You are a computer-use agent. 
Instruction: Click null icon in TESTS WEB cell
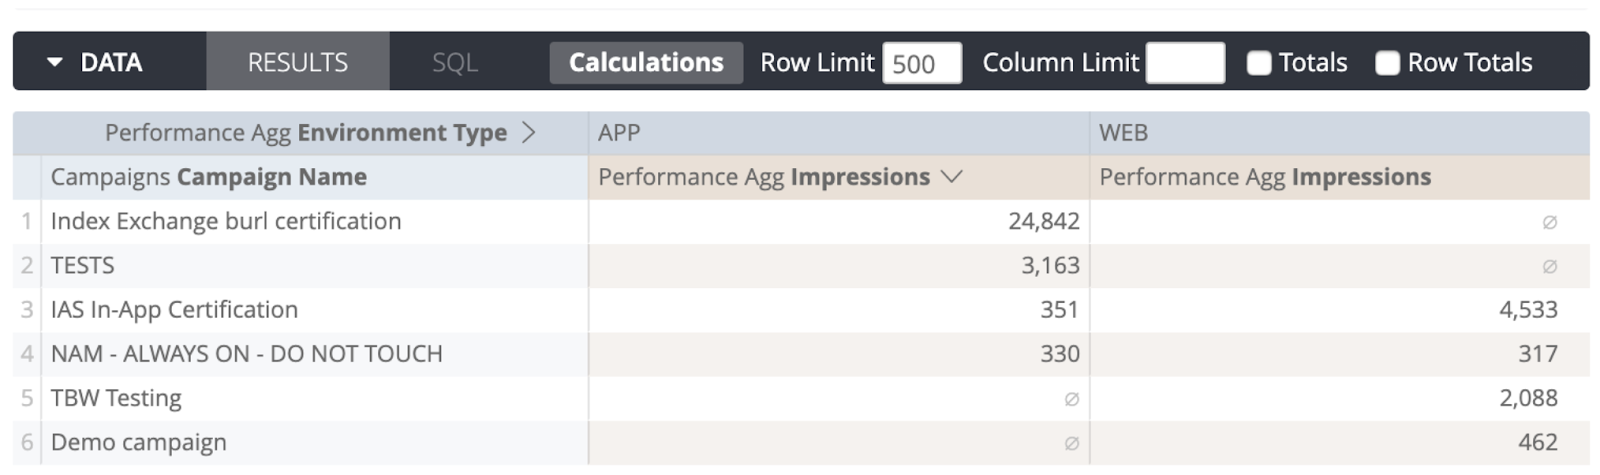[1549, 266]
